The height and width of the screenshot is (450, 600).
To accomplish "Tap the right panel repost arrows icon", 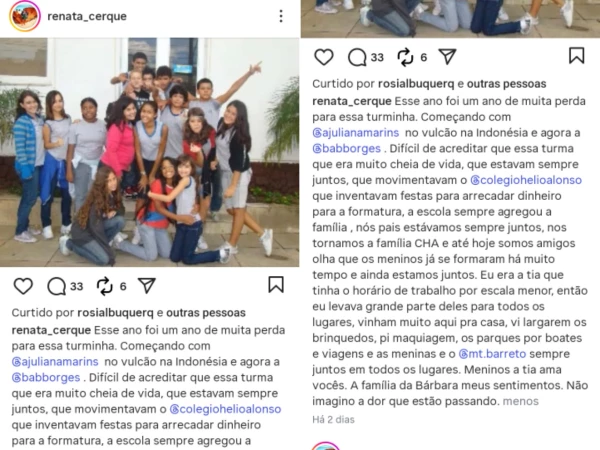I will [x=405, y=57].
